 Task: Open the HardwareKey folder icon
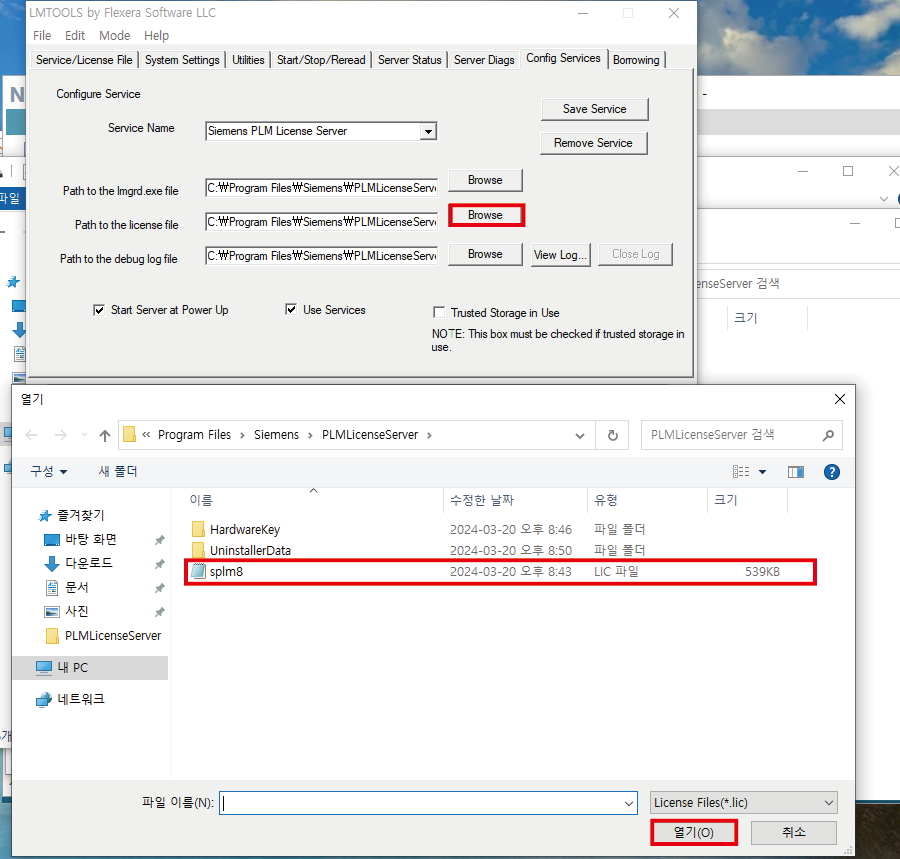(199, 529)
